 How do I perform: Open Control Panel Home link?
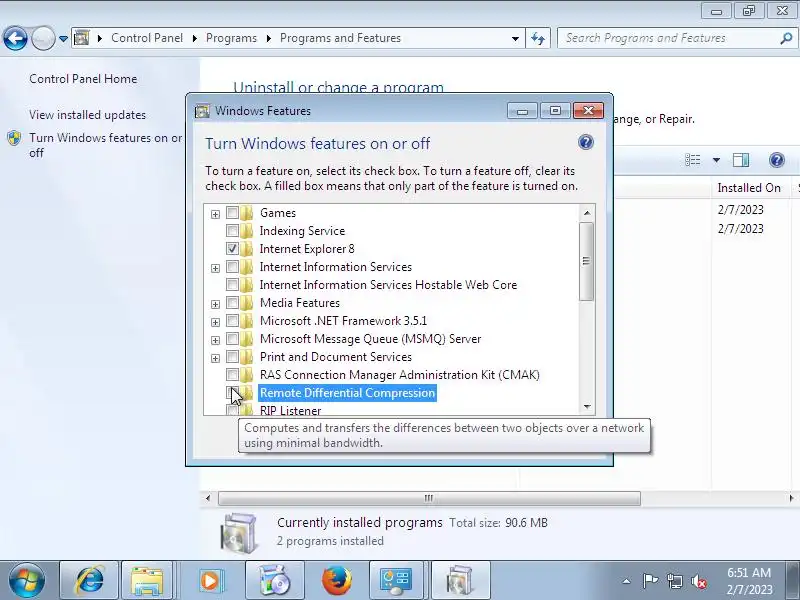(x=83, y=79)
